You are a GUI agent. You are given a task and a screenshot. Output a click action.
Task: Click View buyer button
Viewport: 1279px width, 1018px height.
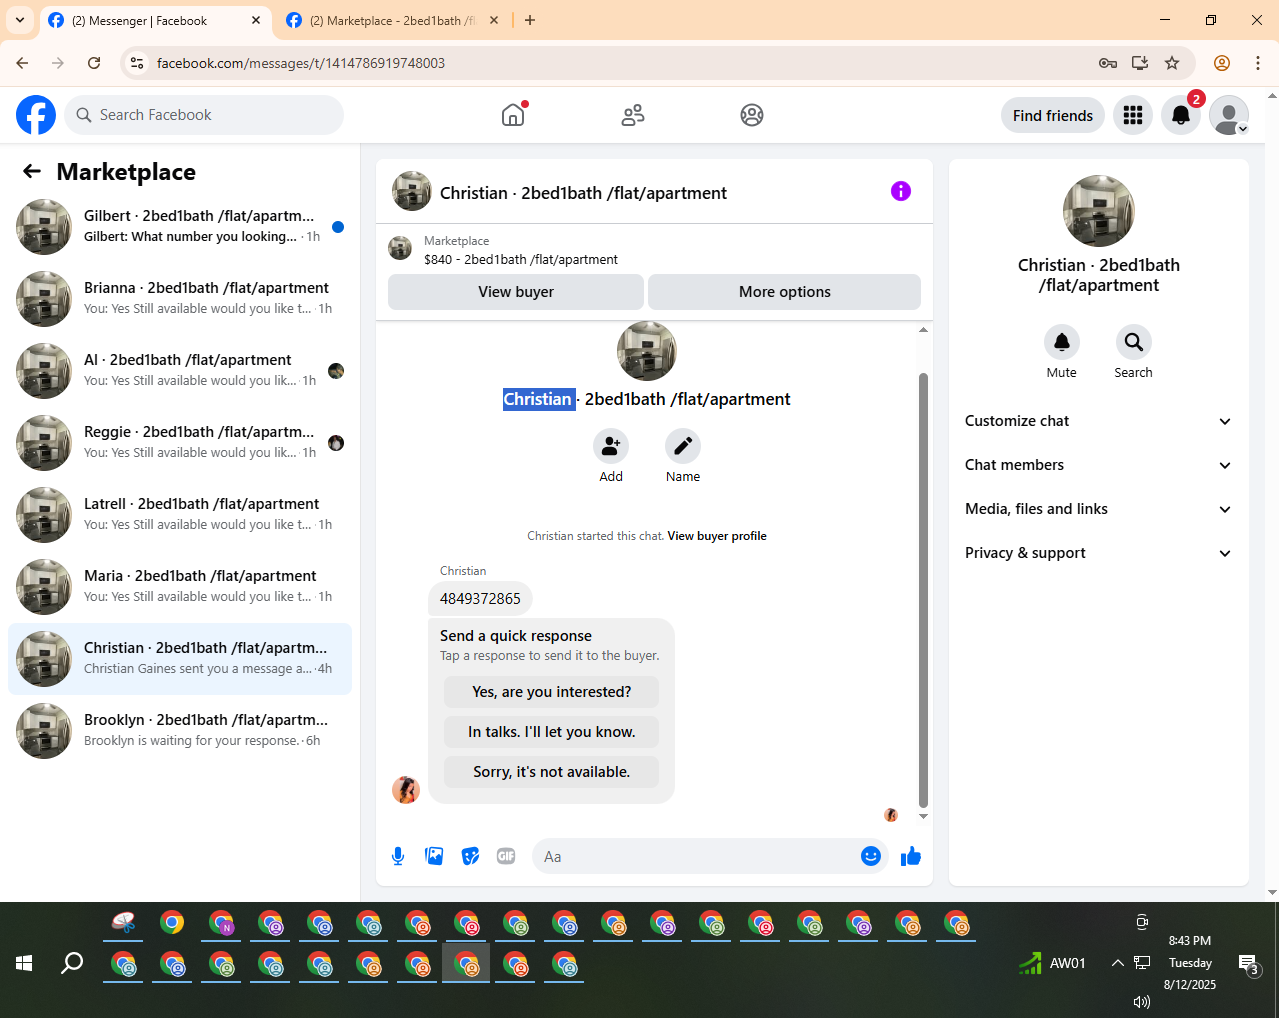pyautogui.click(x=516, y=292)
